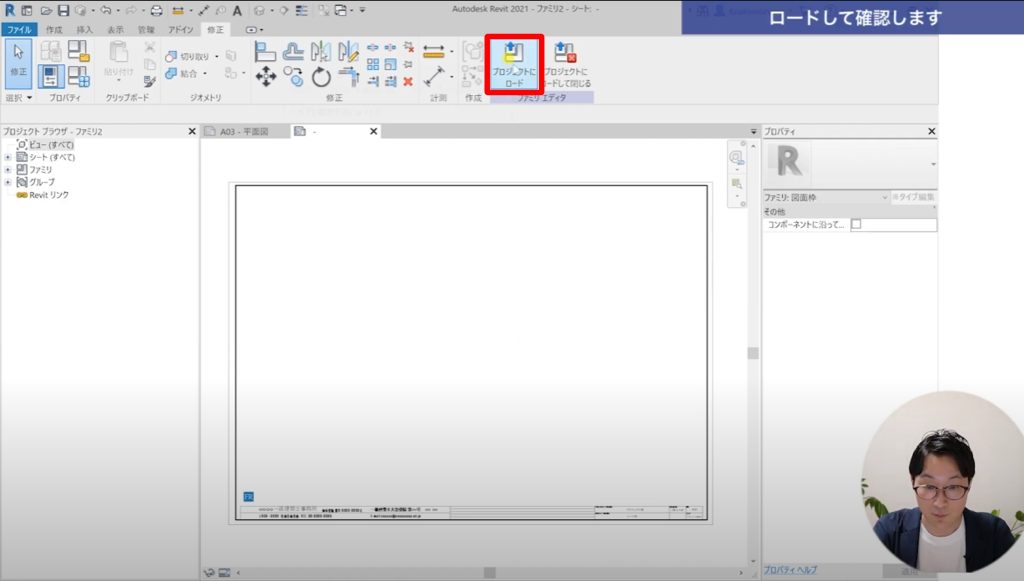This screenshot has height=581, width=1024.
Task: Open the 挿入 ribbon tab
Action: (85, 30)
